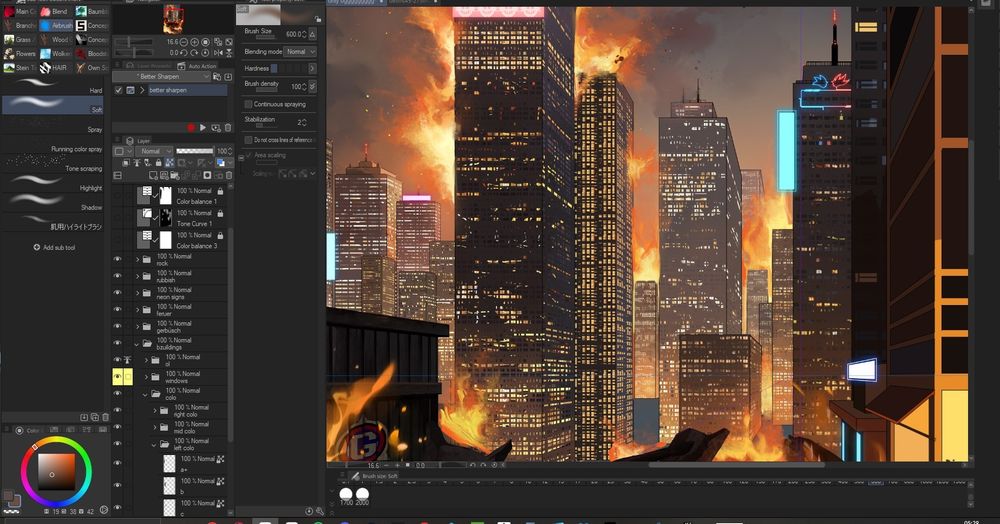Hide the neon signs layer folder
The width and height of the screenshot is (1000, 524).
point(117,293)
